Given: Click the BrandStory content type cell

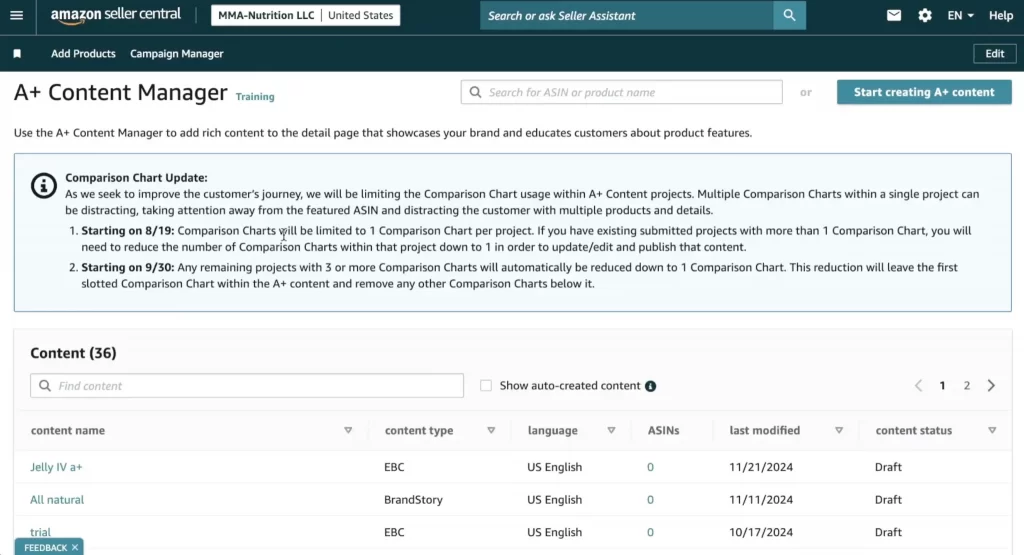Looking at the screenshot, I should 413,500.
